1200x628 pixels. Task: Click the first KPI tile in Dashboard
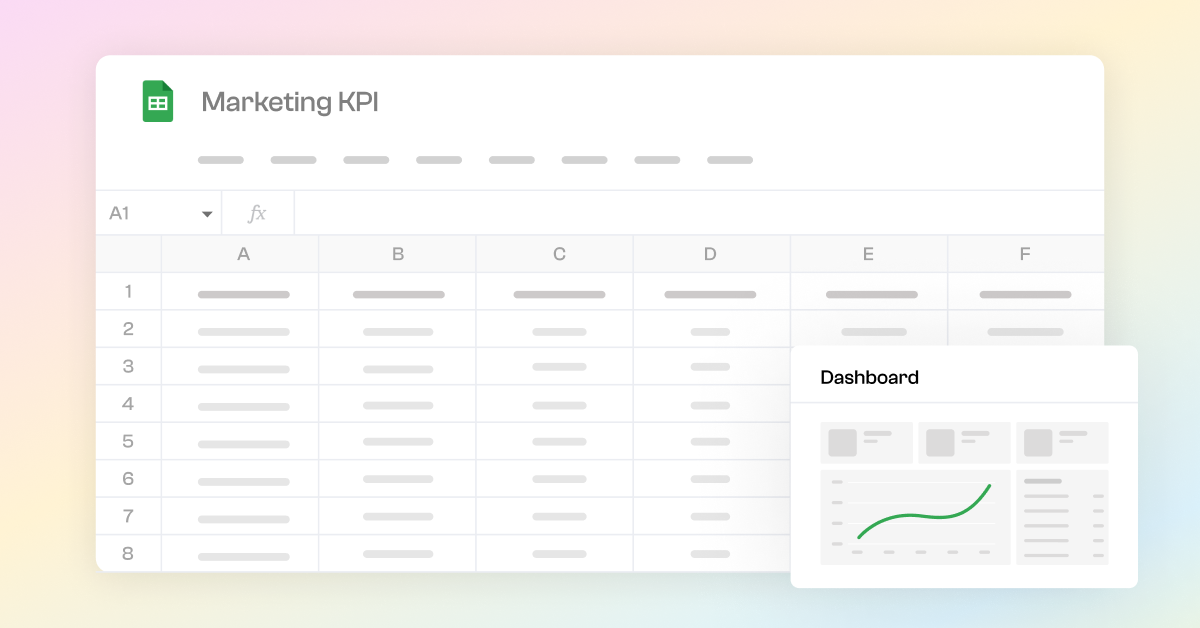pos(866,442)
